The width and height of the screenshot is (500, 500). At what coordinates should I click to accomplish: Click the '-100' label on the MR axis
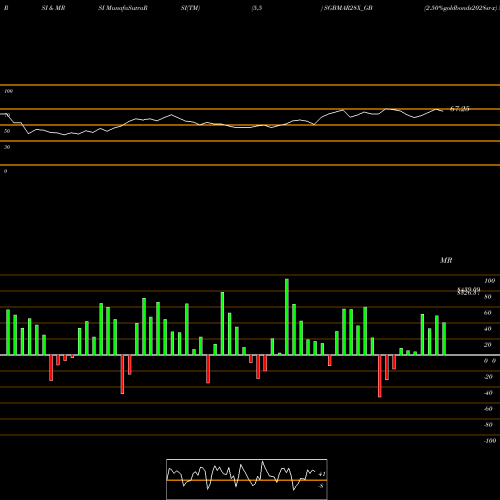pyautogui.click(x=490, y=441)
